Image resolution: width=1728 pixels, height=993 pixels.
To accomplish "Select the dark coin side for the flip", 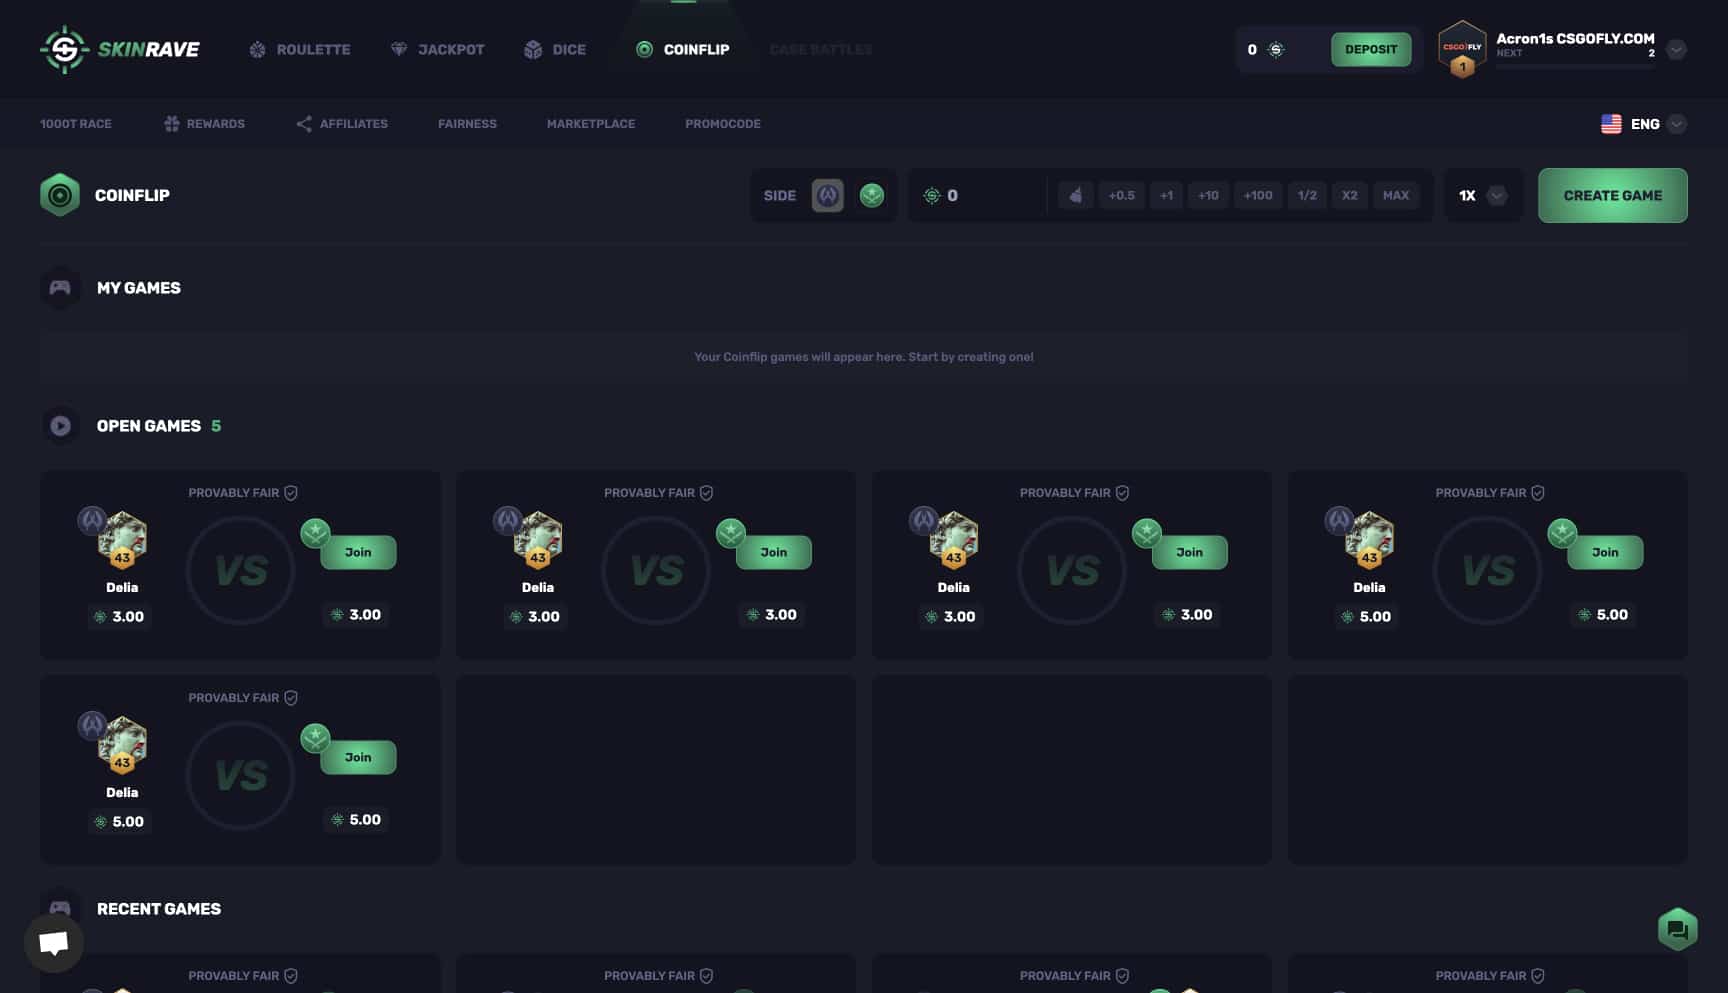I will point(826,196).
